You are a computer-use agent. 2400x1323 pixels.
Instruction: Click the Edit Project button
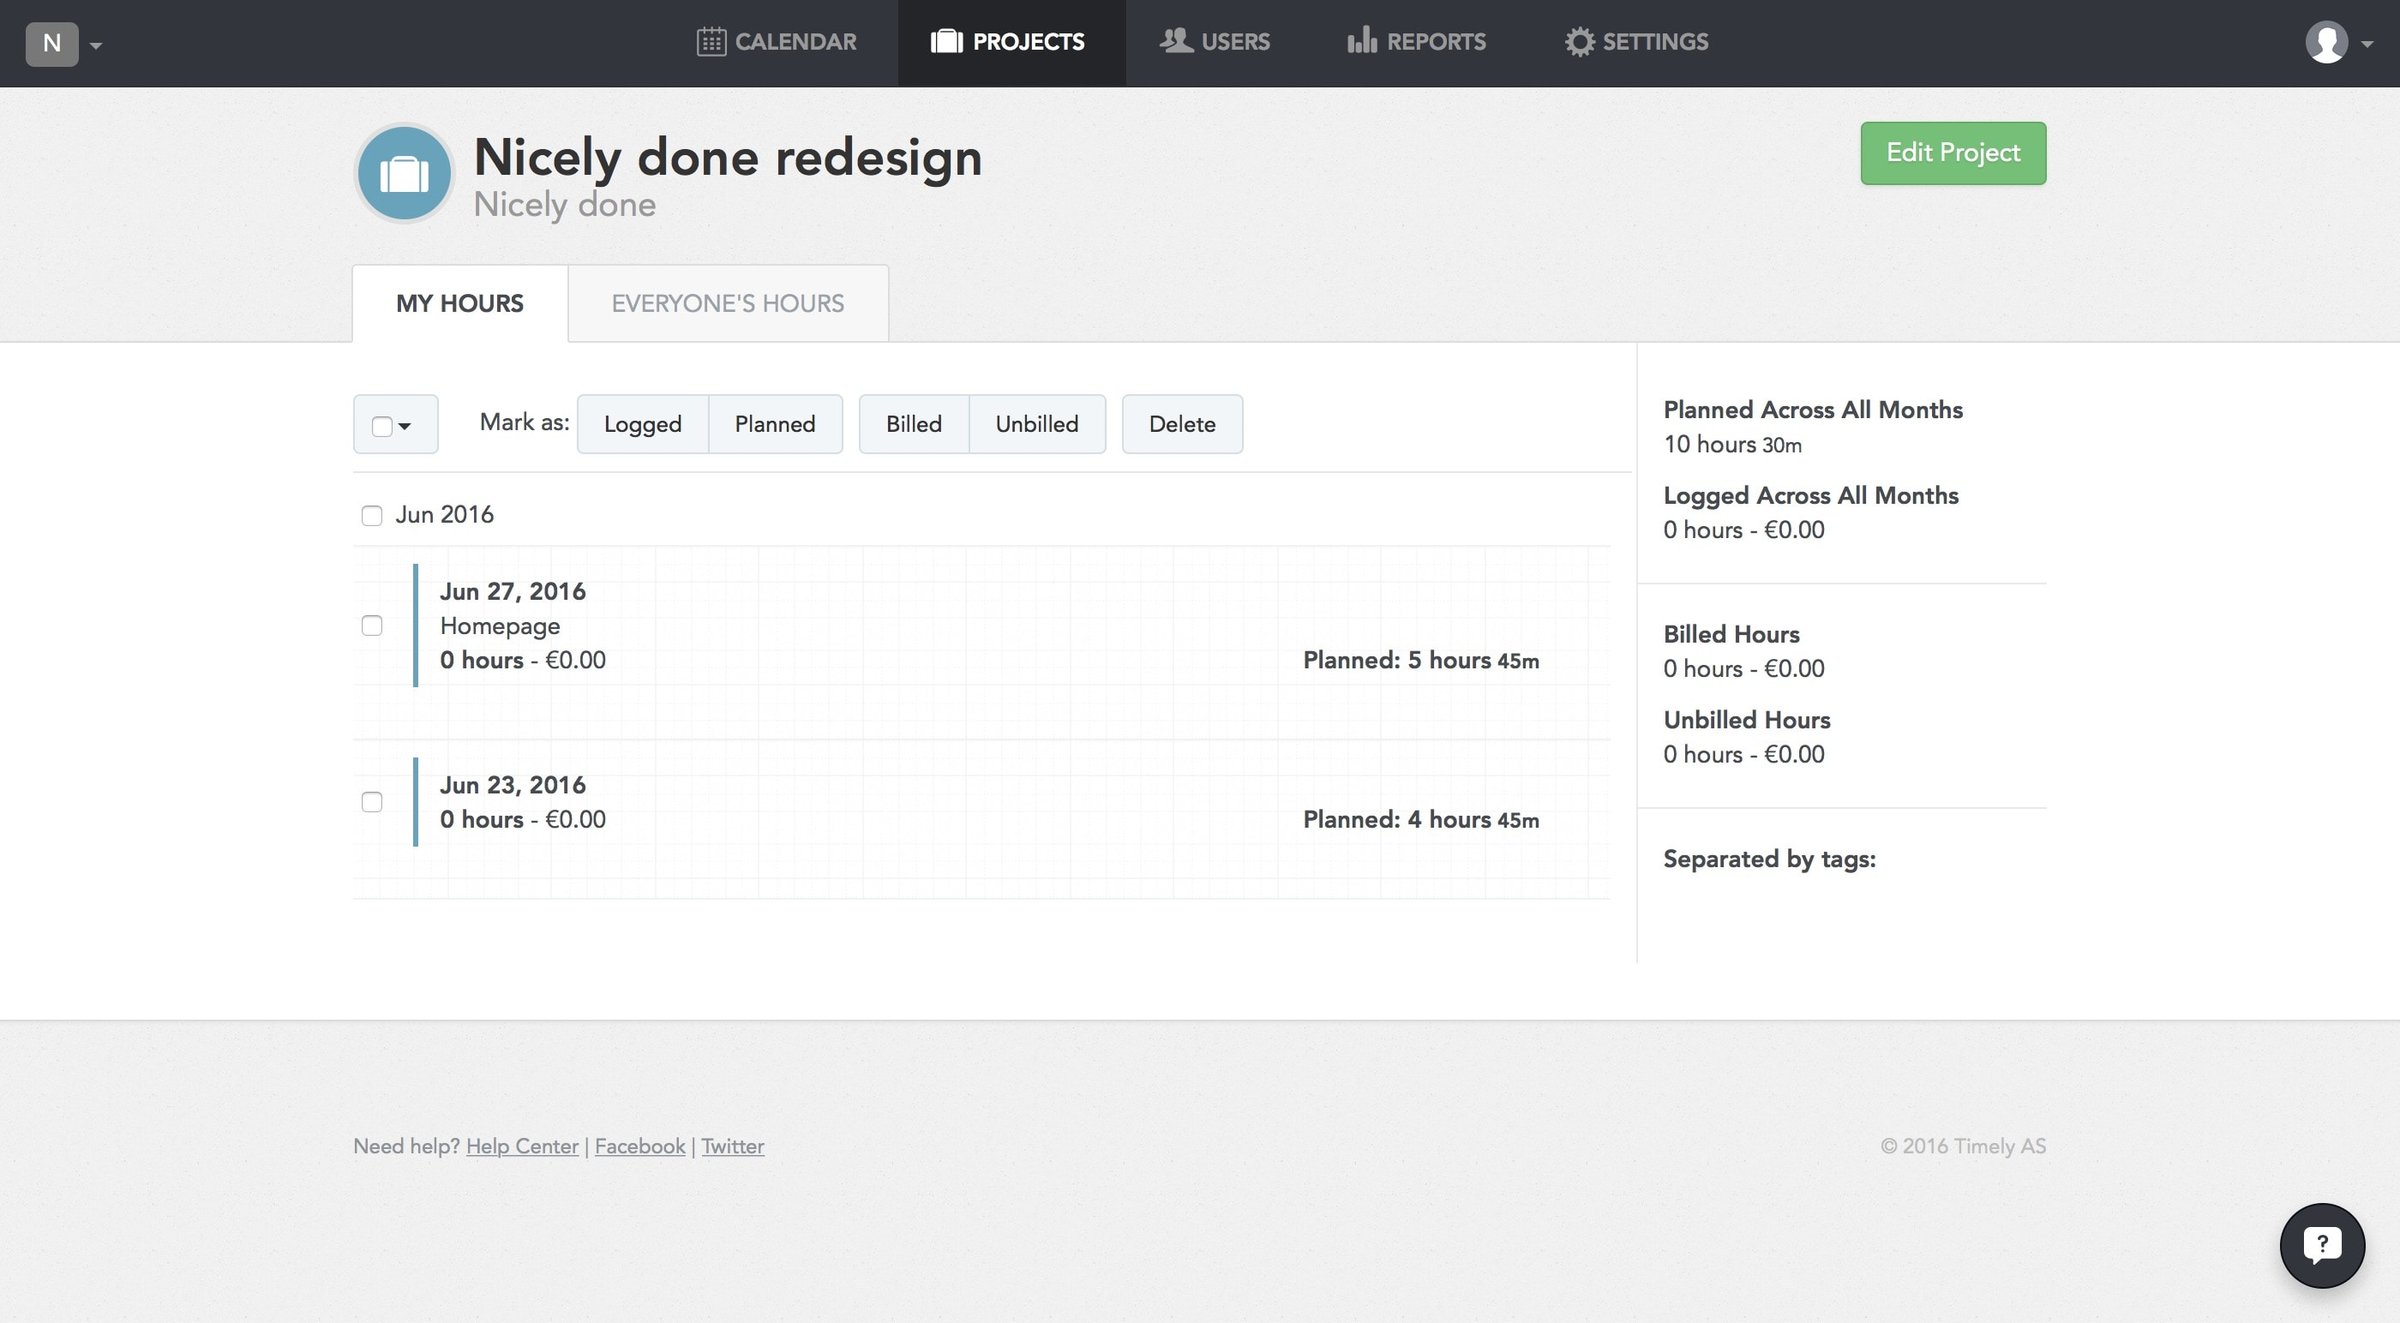(x=1953, y=153)
